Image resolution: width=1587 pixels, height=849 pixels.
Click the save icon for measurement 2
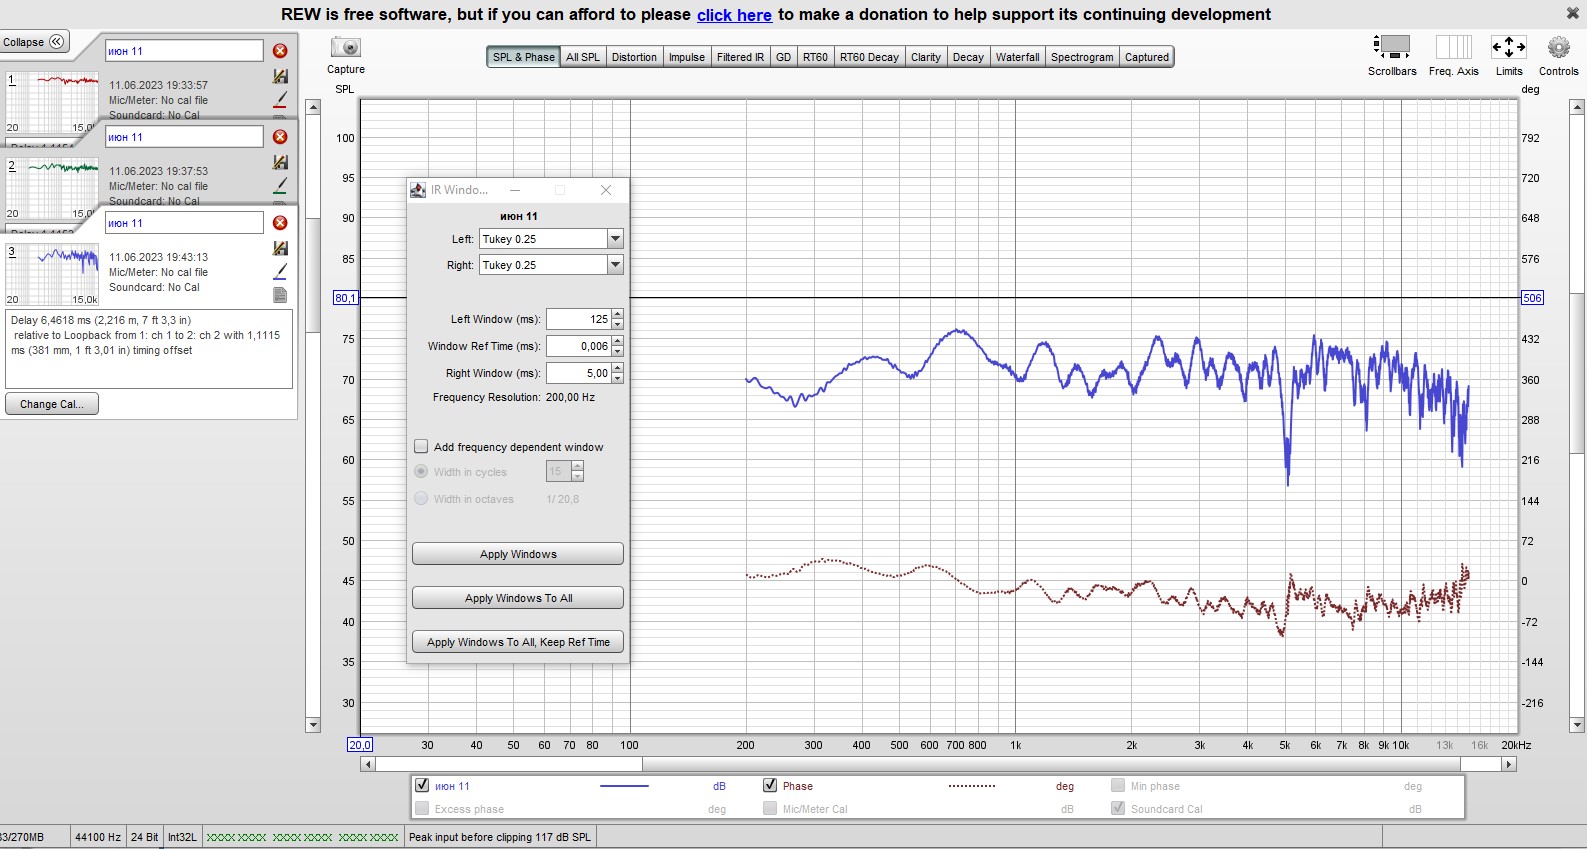click(x=280, y=162)
